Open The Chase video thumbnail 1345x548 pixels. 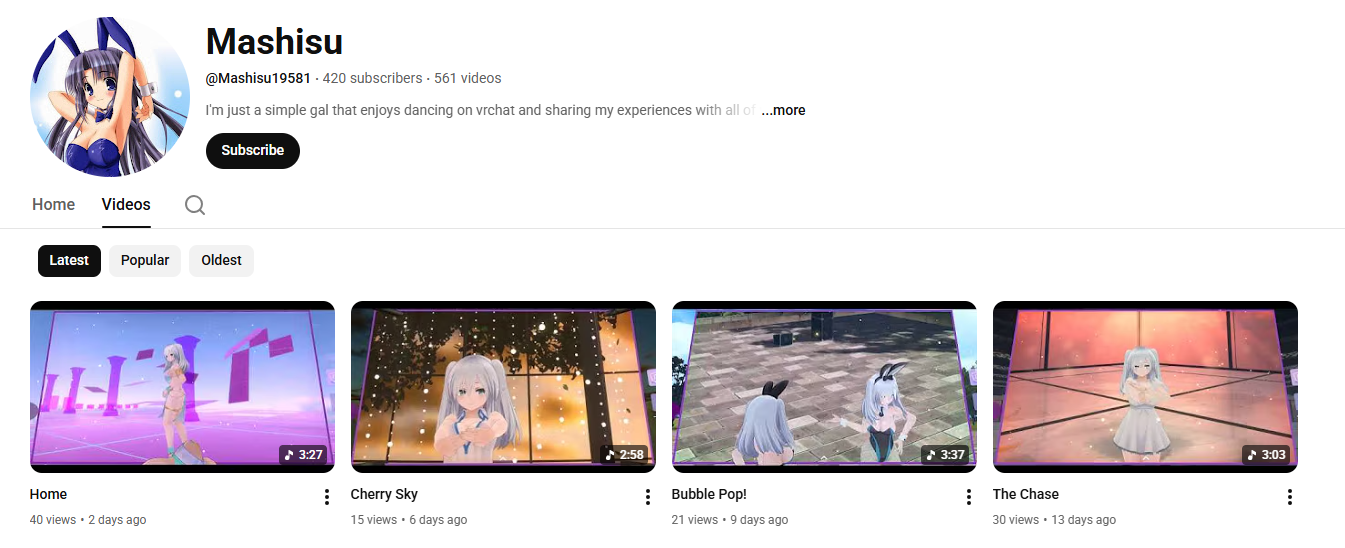point(1145,387)
